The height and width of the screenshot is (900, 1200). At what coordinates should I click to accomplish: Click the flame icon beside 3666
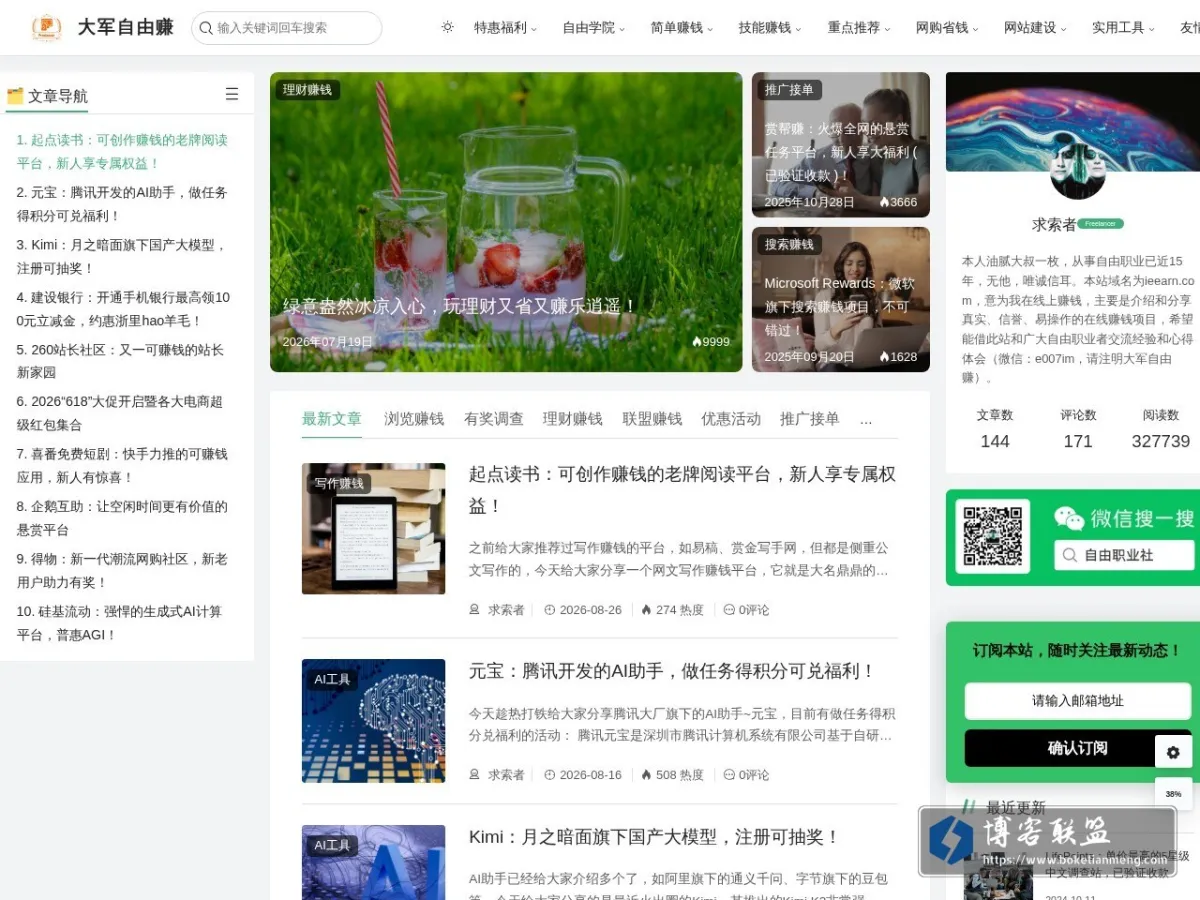884,202
